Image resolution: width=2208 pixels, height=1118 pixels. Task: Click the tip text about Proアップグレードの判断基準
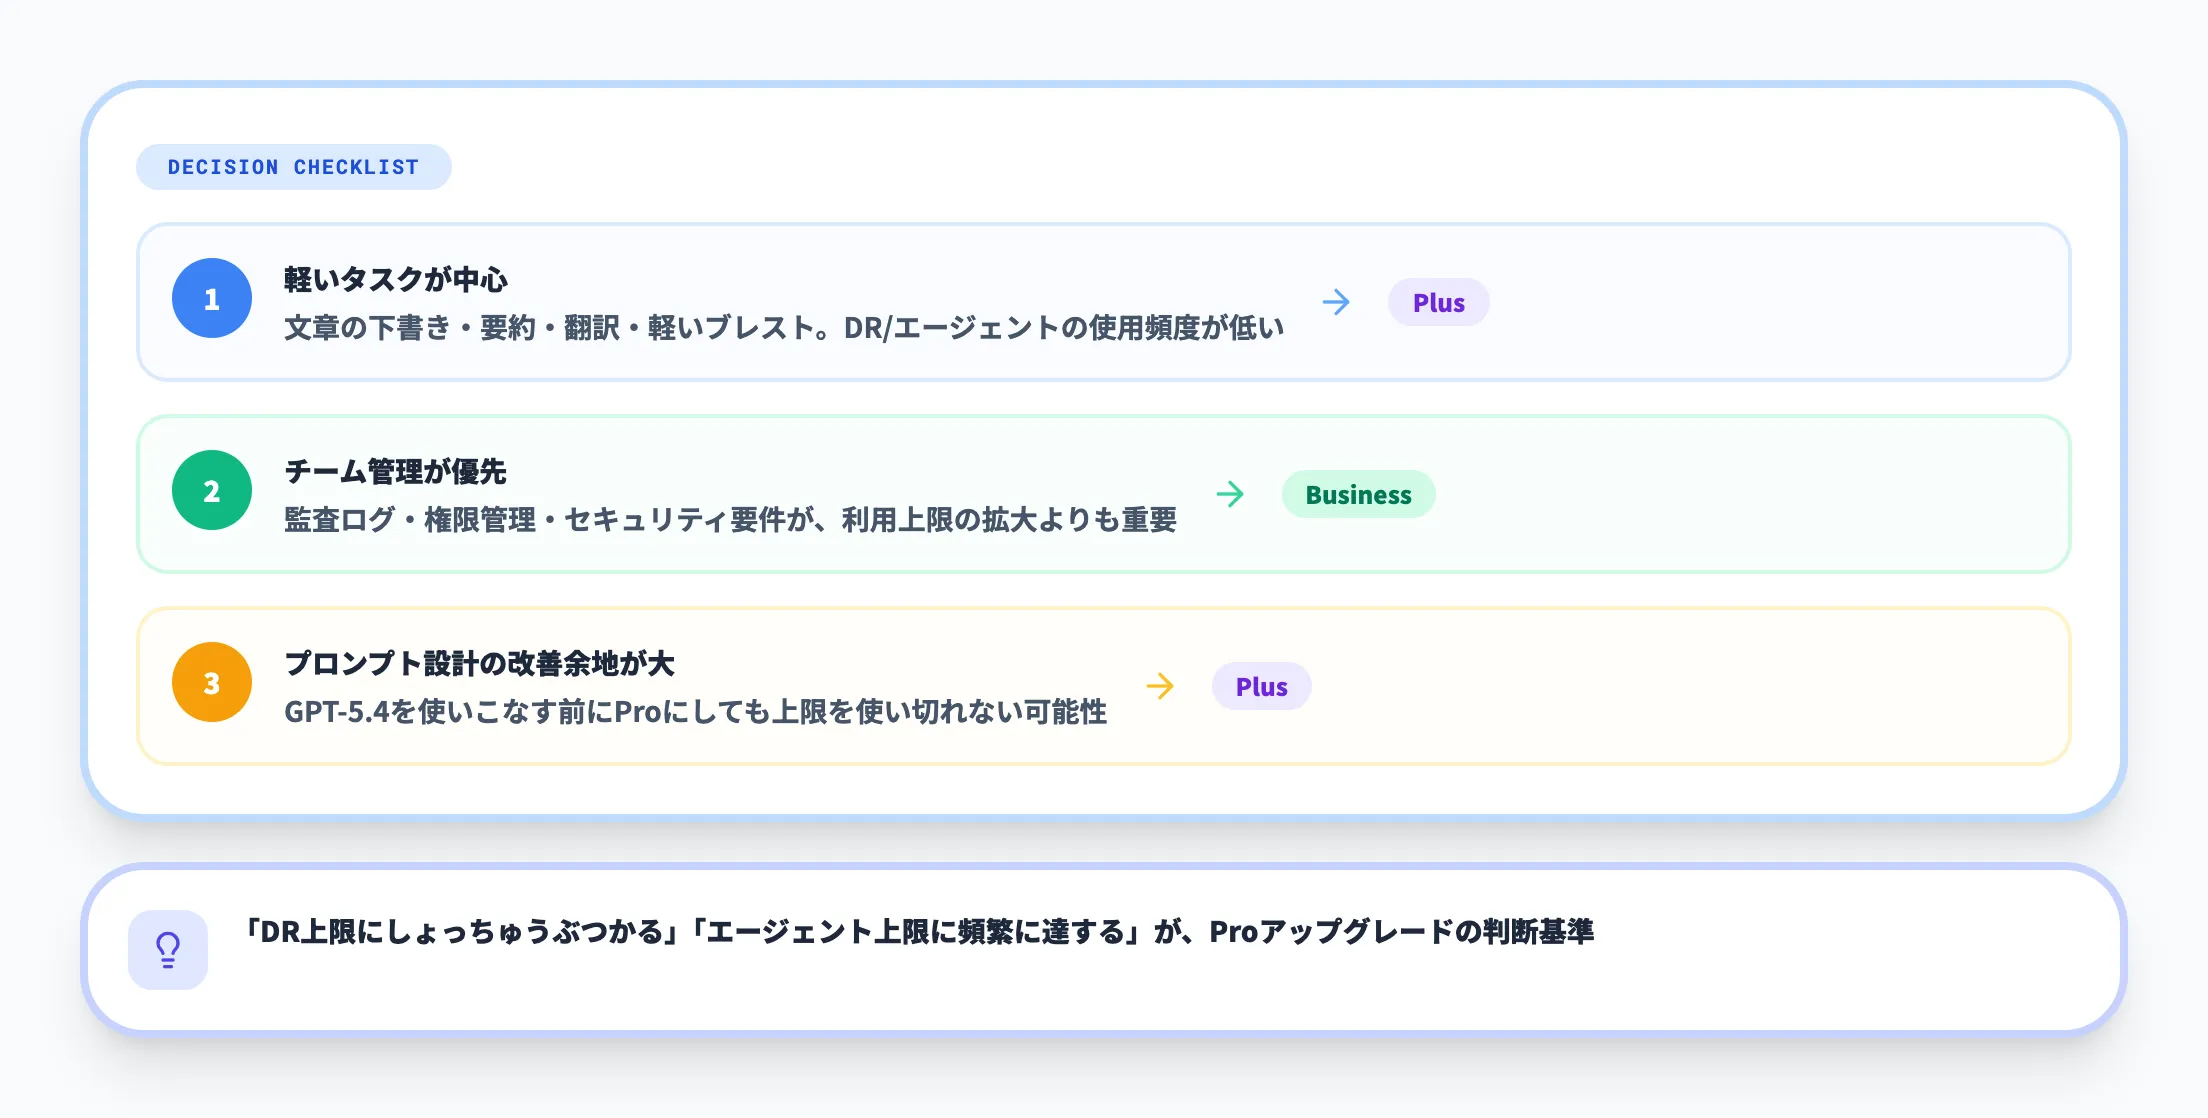918,932
